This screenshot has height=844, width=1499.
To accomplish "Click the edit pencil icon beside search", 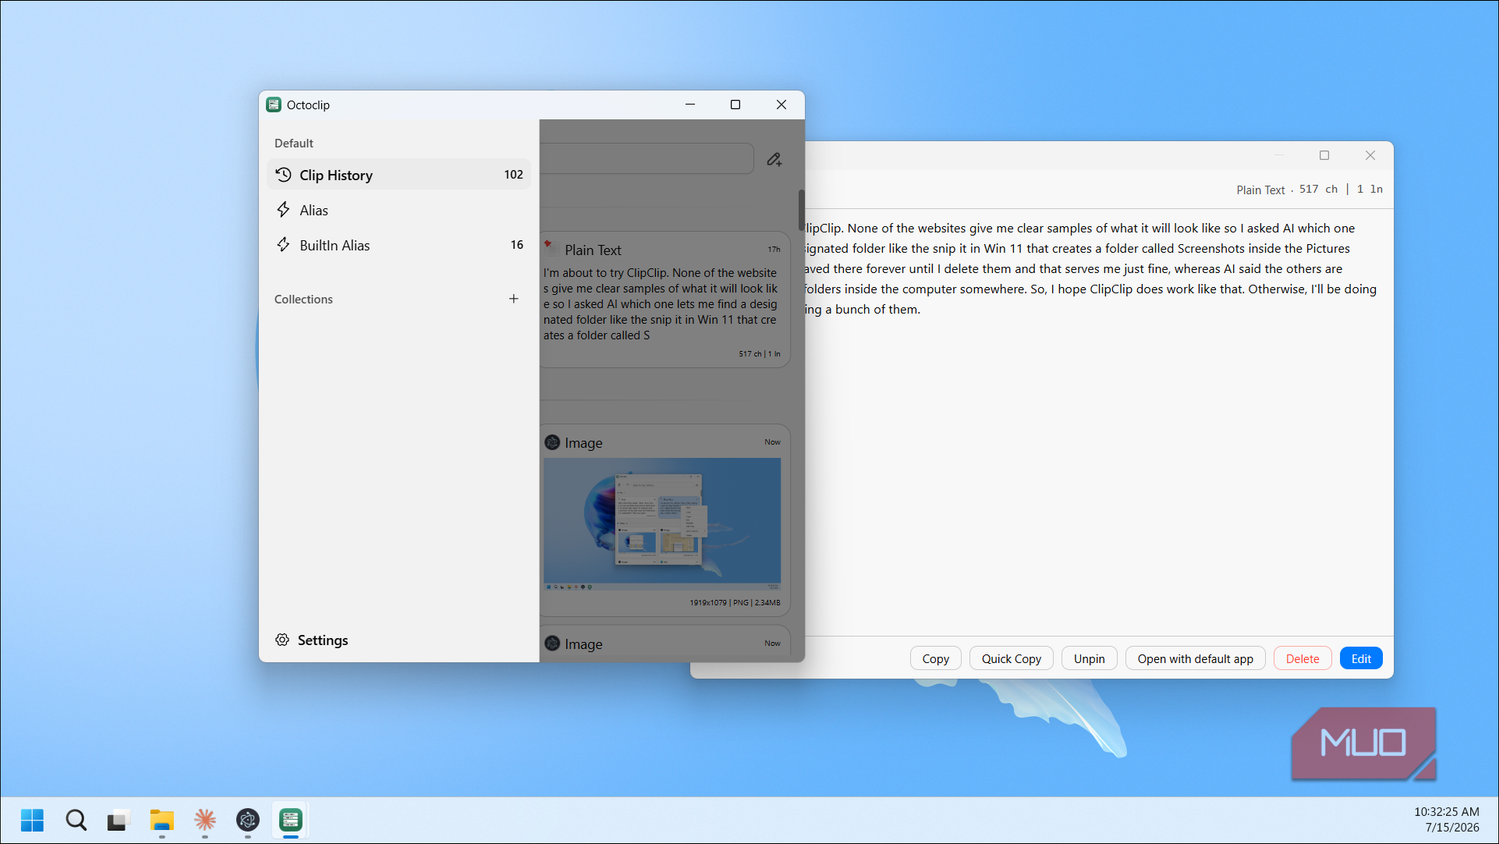I will coord(774,159).
